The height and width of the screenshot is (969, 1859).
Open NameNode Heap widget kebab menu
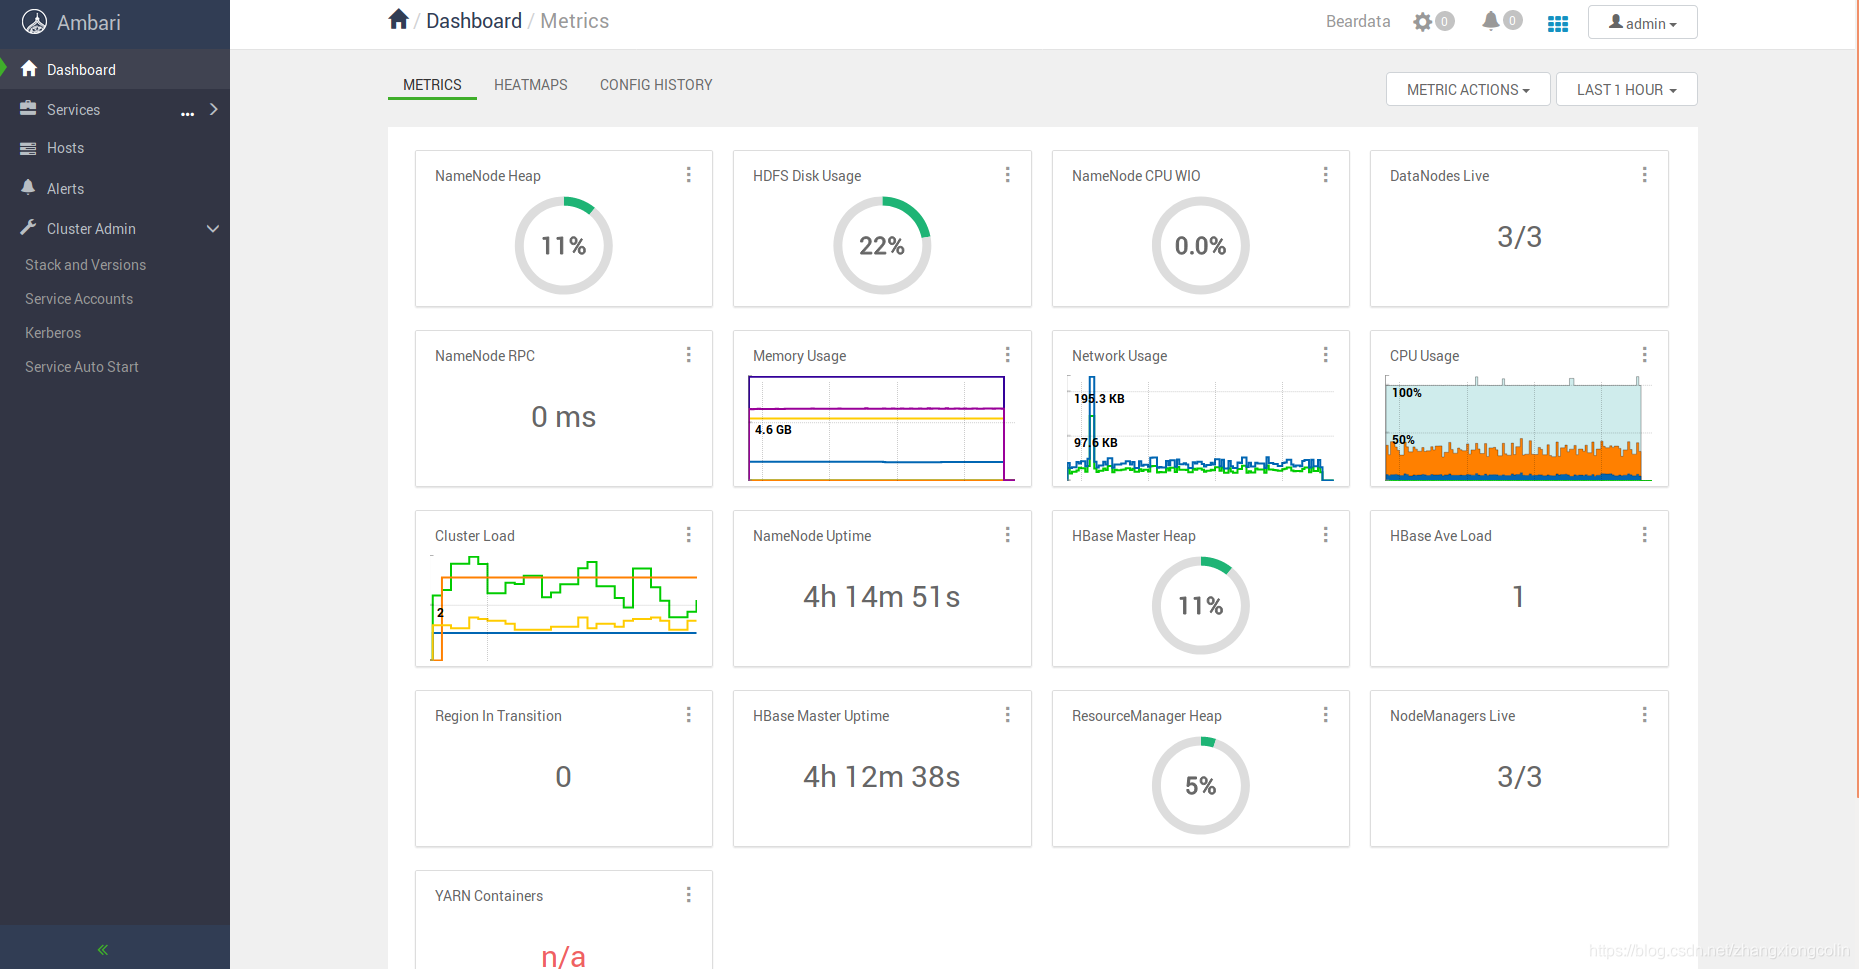click(x=688, y=175)
